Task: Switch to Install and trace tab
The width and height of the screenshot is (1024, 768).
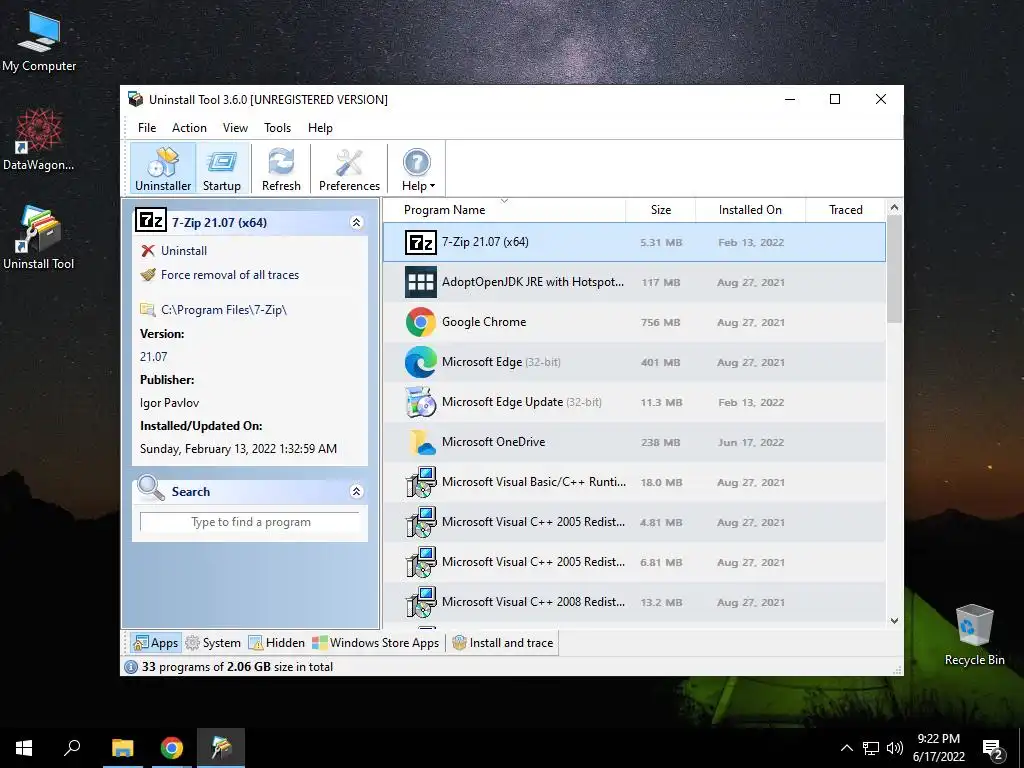Action: [x=503, y=643]
